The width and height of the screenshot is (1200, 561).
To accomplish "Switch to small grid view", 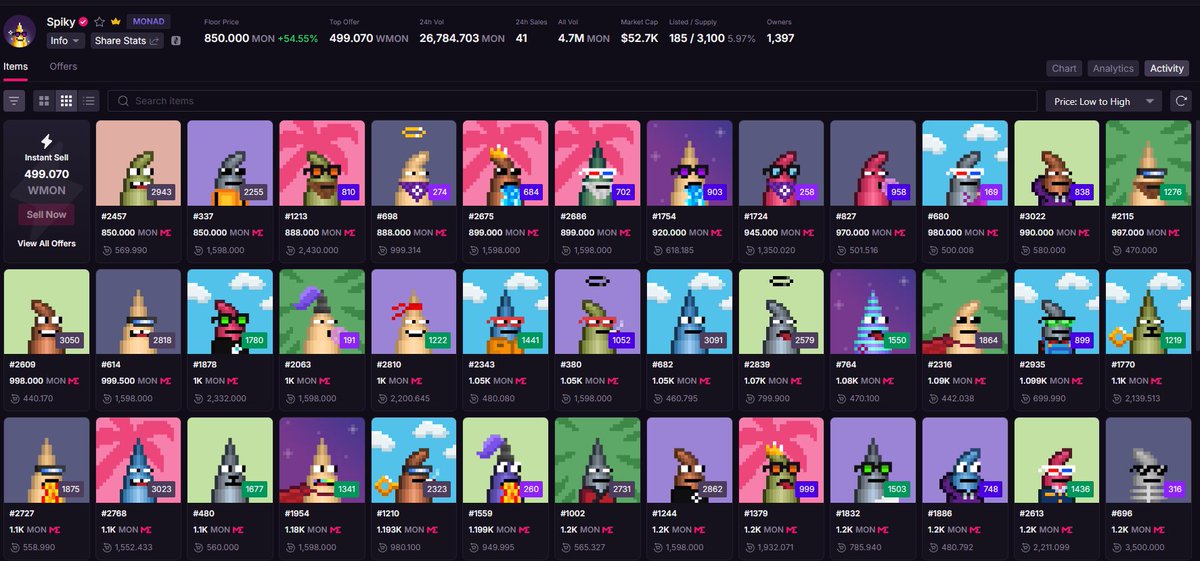I will point(67,101).
